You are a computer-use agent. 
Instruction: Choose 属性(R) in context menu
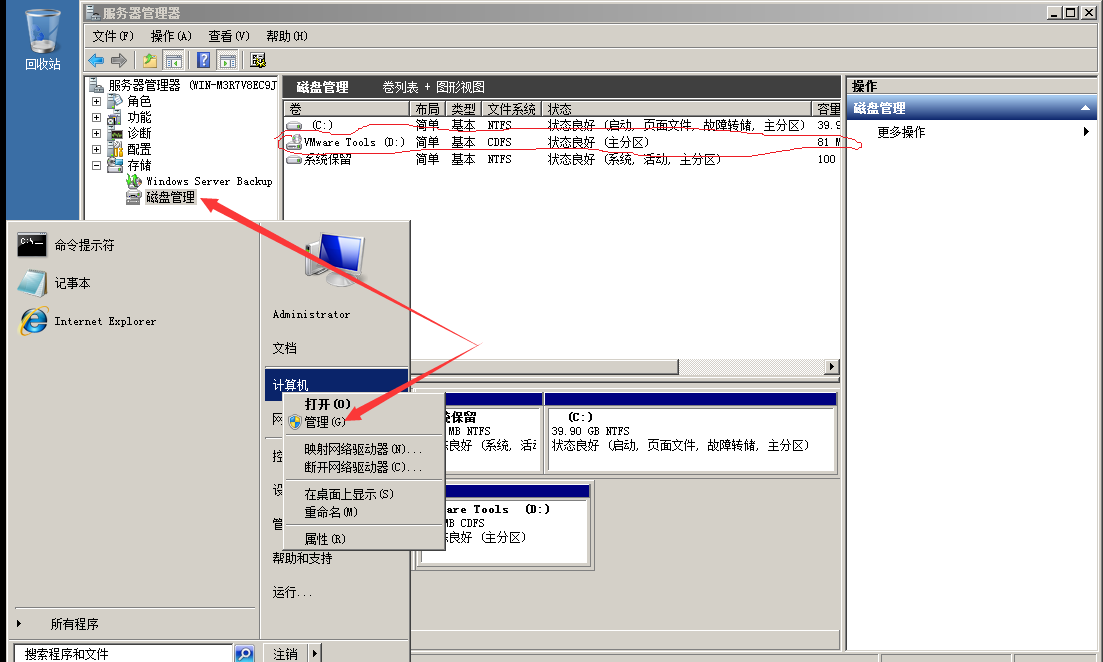363,539
